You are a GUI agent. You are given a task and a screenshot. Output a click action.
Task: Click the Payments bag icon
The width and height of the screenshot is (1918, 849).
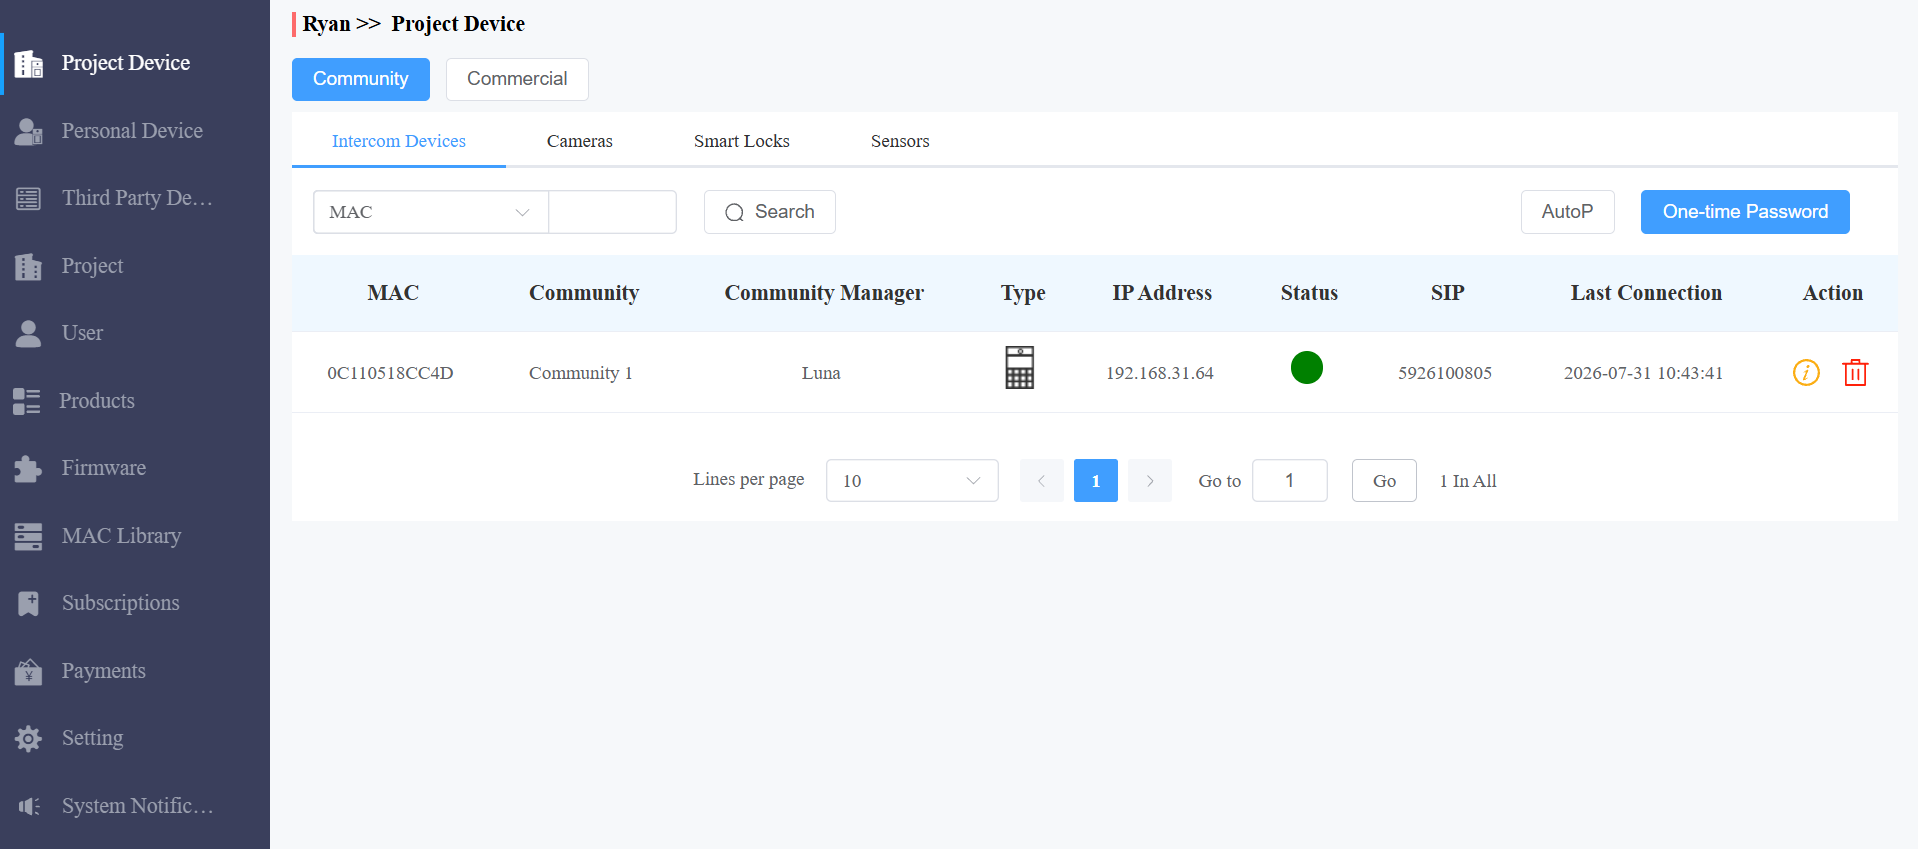(x=29, y=671)
